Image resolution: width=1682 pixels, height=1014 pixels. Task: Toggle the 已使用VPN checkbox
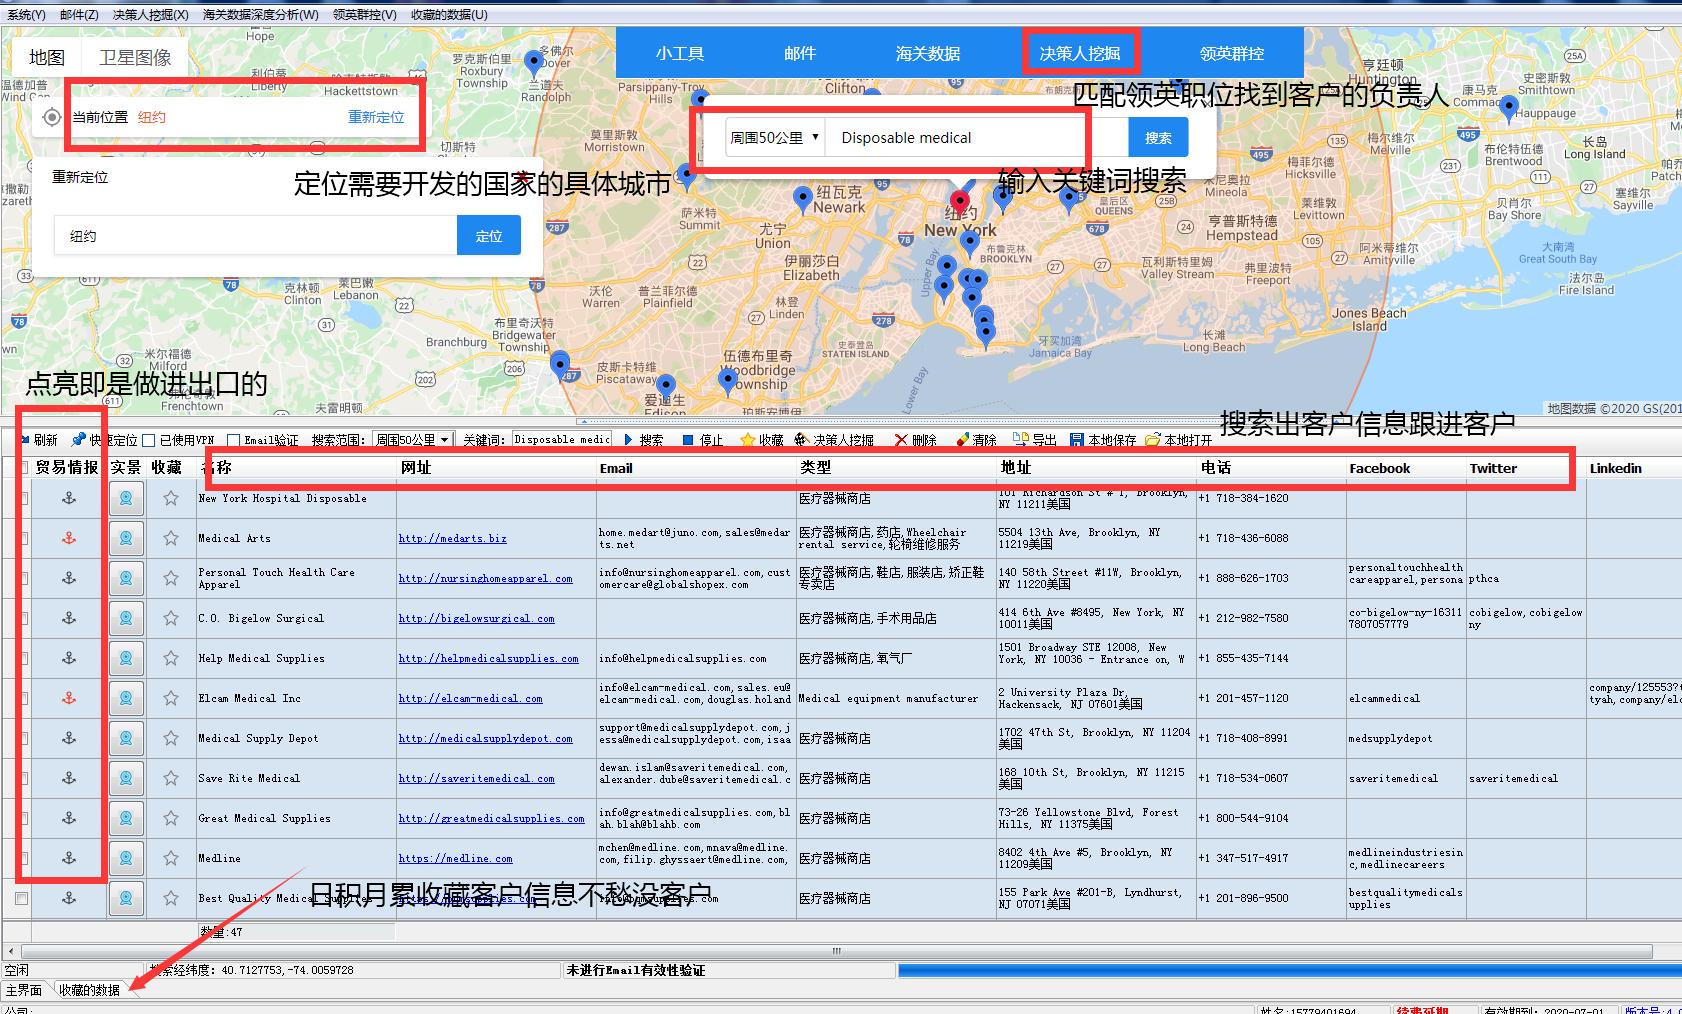pos(149,440)
